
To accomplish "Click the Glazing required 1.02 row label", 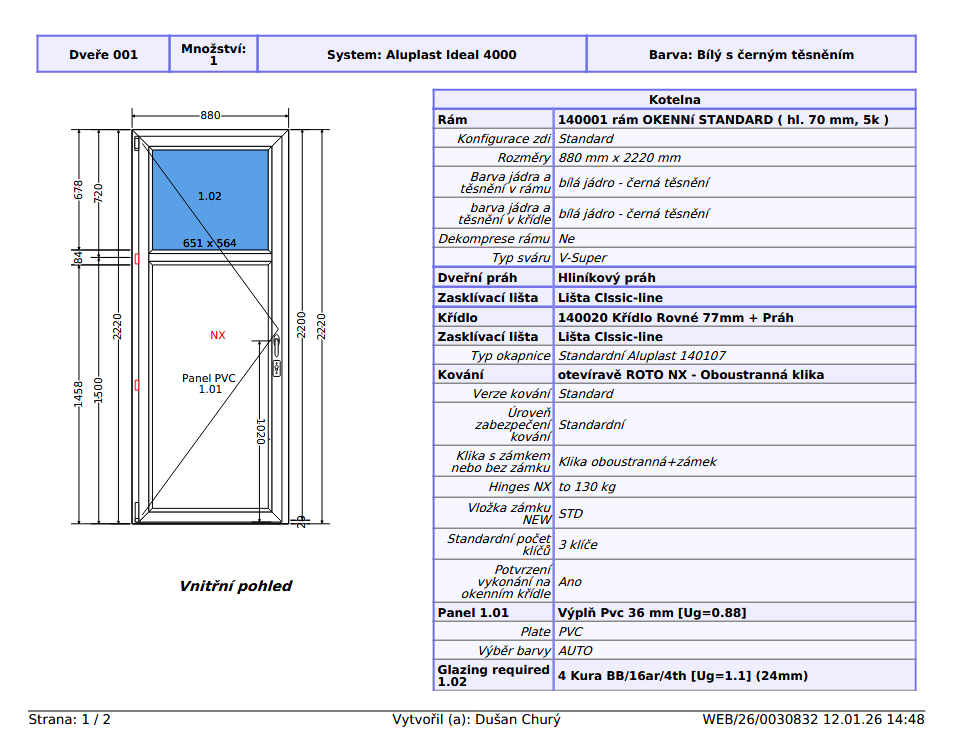I will coord(493,676).
